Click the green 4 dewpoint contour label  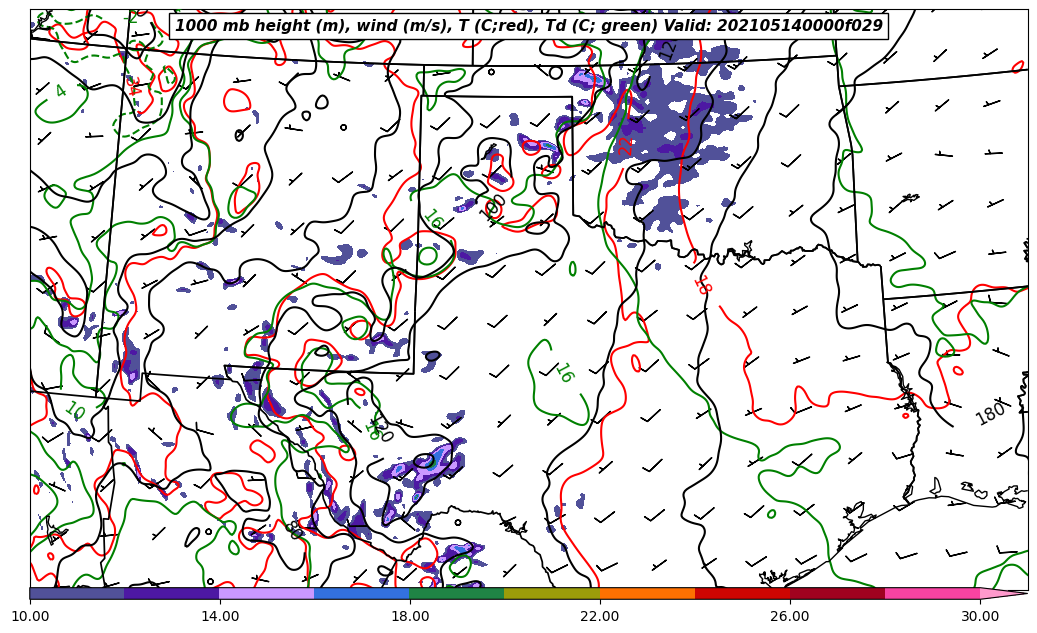(61, 91)
